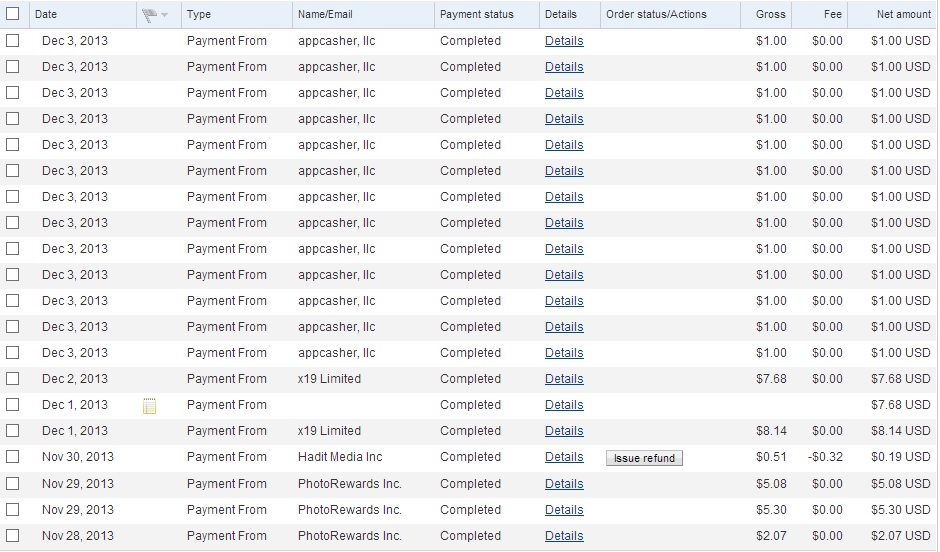This screenshot has width=940, height=552.
Task: Click the Payment status column header
Action: click(476, 15)
